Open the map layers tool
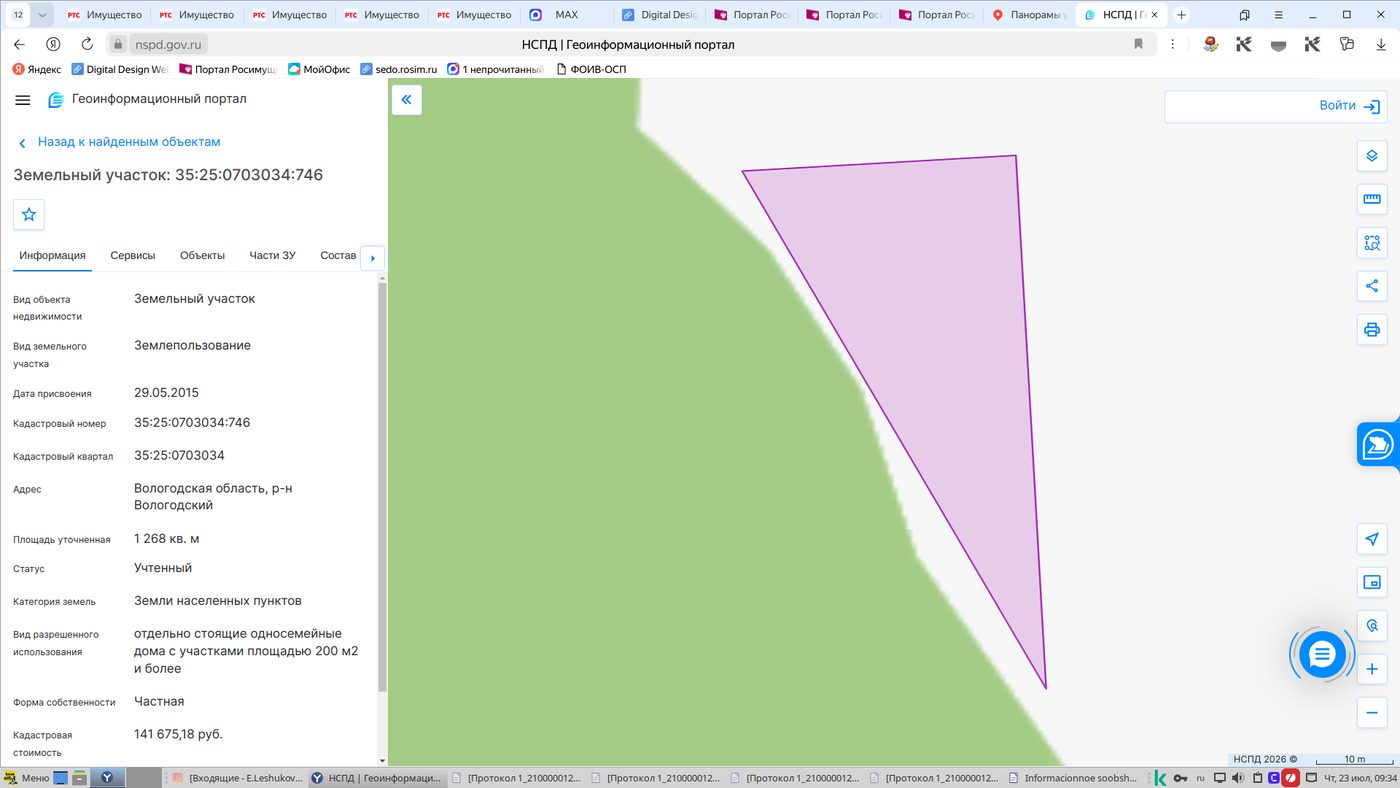The height and width of the screenshot is (788, 1400). 1372,156
